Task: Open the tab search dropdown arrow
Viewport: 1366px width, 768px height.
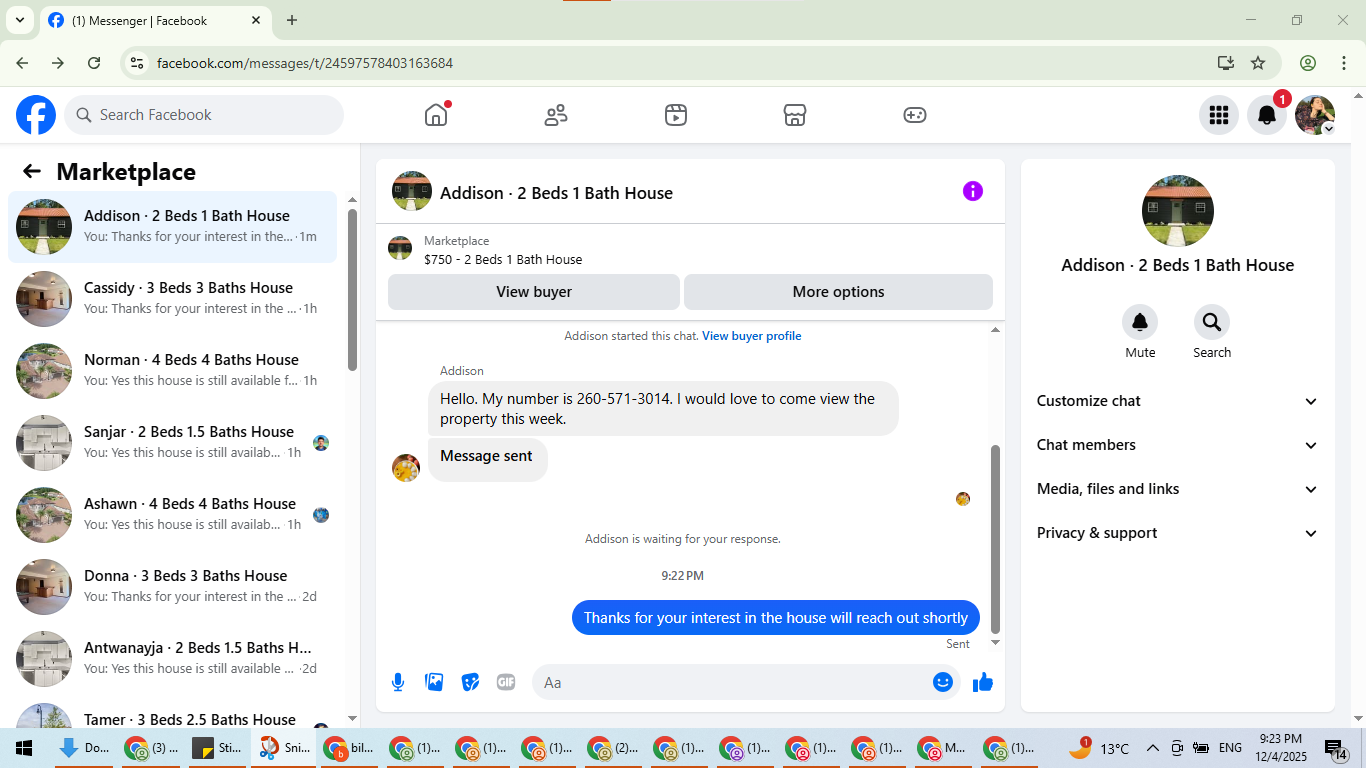Action: [x=19, y=20]
